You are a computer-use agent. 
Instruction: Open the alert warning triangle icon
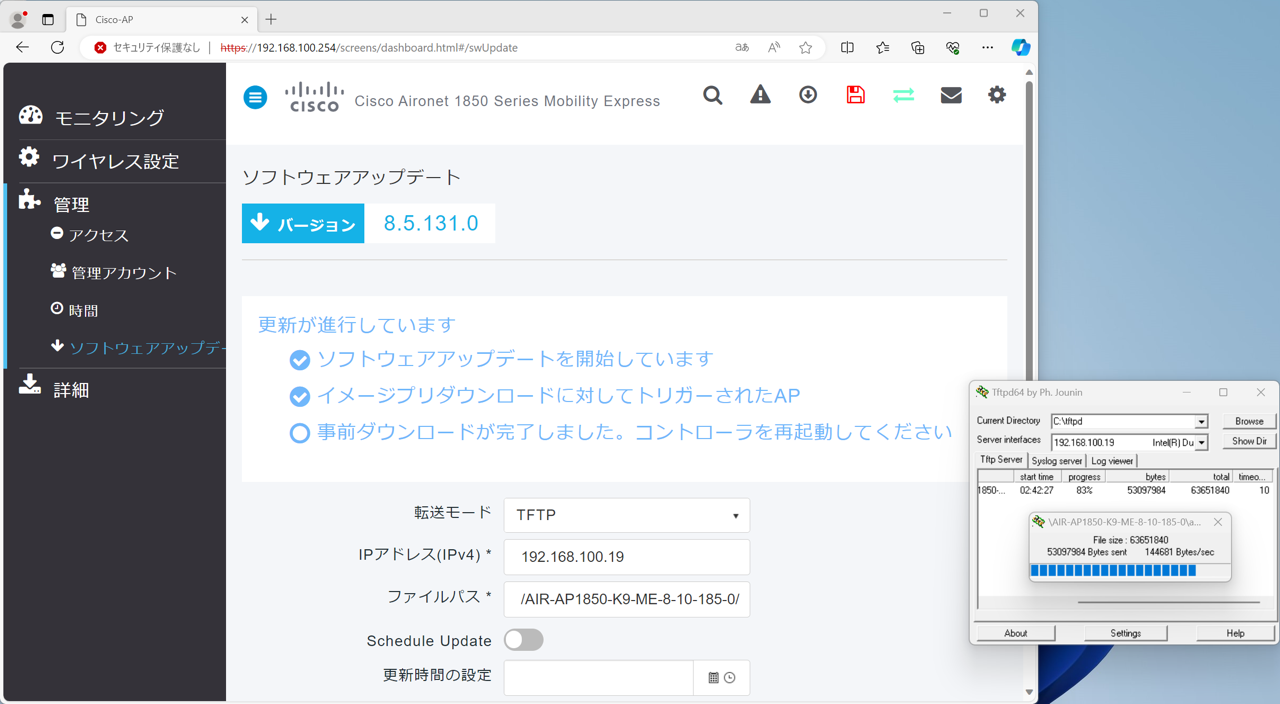click(760, 95)
